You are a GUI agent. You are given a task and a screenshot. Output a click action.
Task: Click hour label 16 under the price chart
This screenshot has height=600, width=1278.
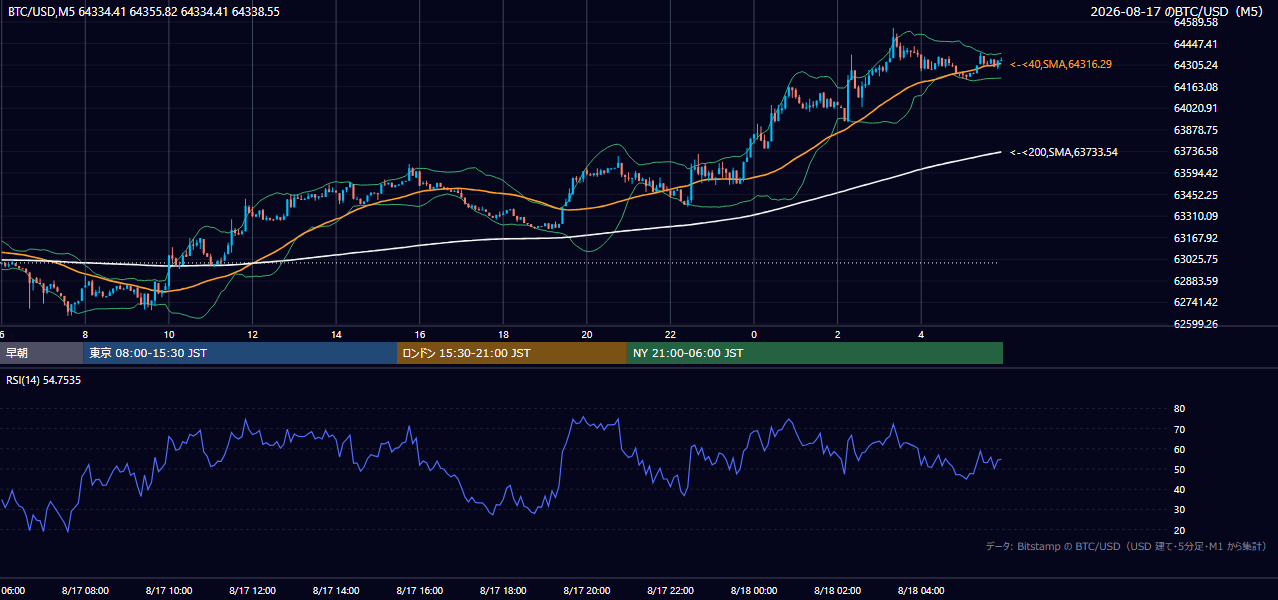pos(420,335)
